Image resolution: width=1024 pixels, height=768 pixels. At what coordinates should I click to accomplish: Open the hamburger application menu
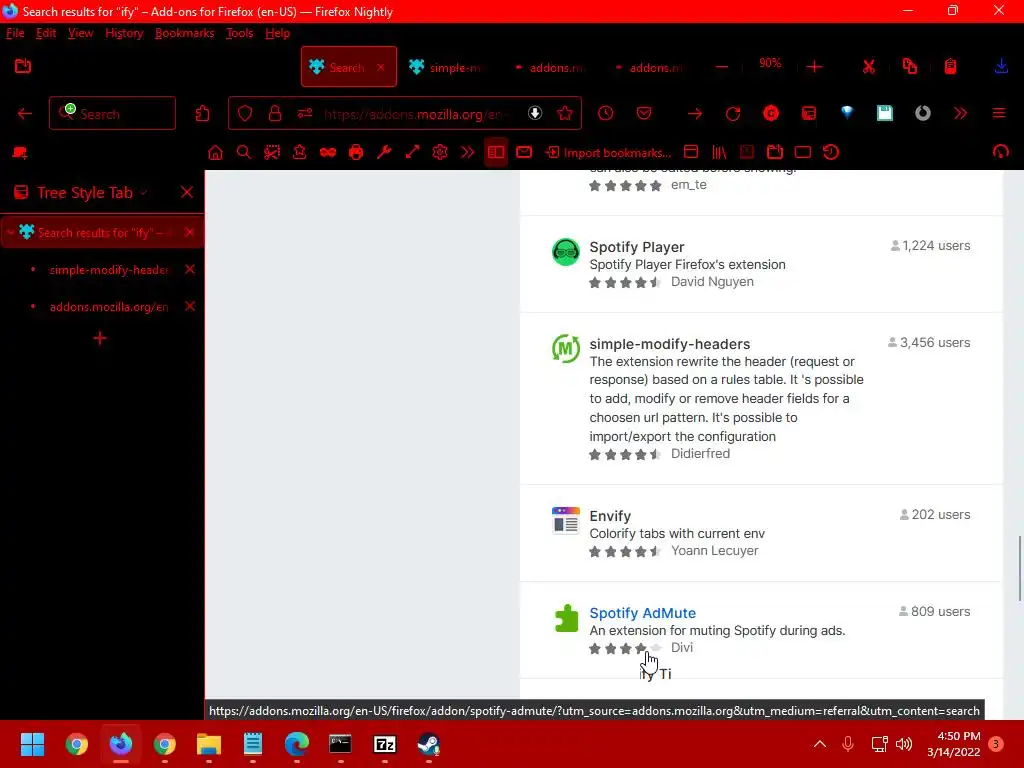tap(999, 114)
